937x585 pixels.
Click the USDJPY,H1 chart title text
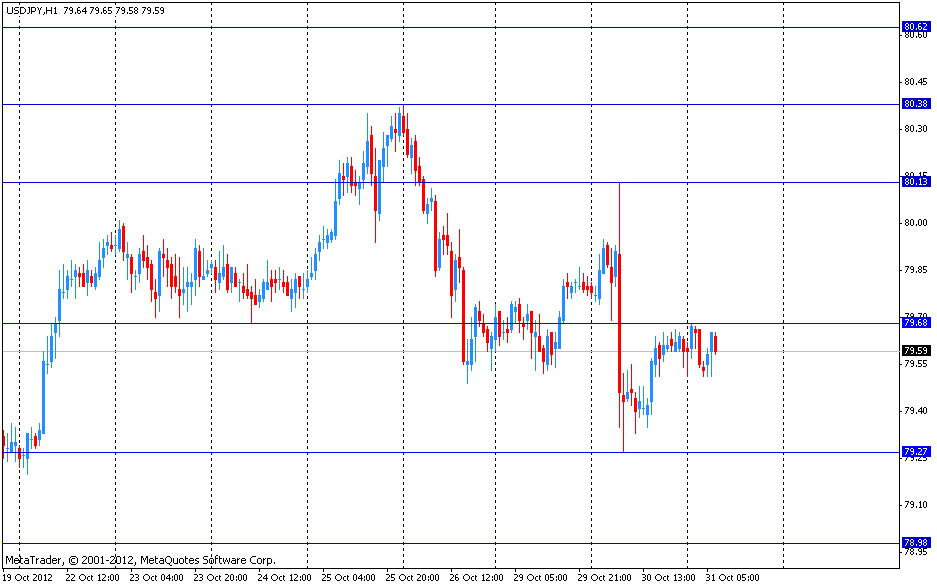30,10
